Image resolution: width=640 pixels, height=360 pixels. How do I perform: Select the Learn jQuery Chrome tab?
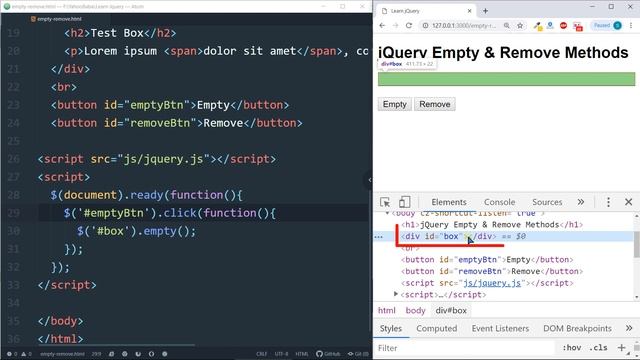point(424,11)
